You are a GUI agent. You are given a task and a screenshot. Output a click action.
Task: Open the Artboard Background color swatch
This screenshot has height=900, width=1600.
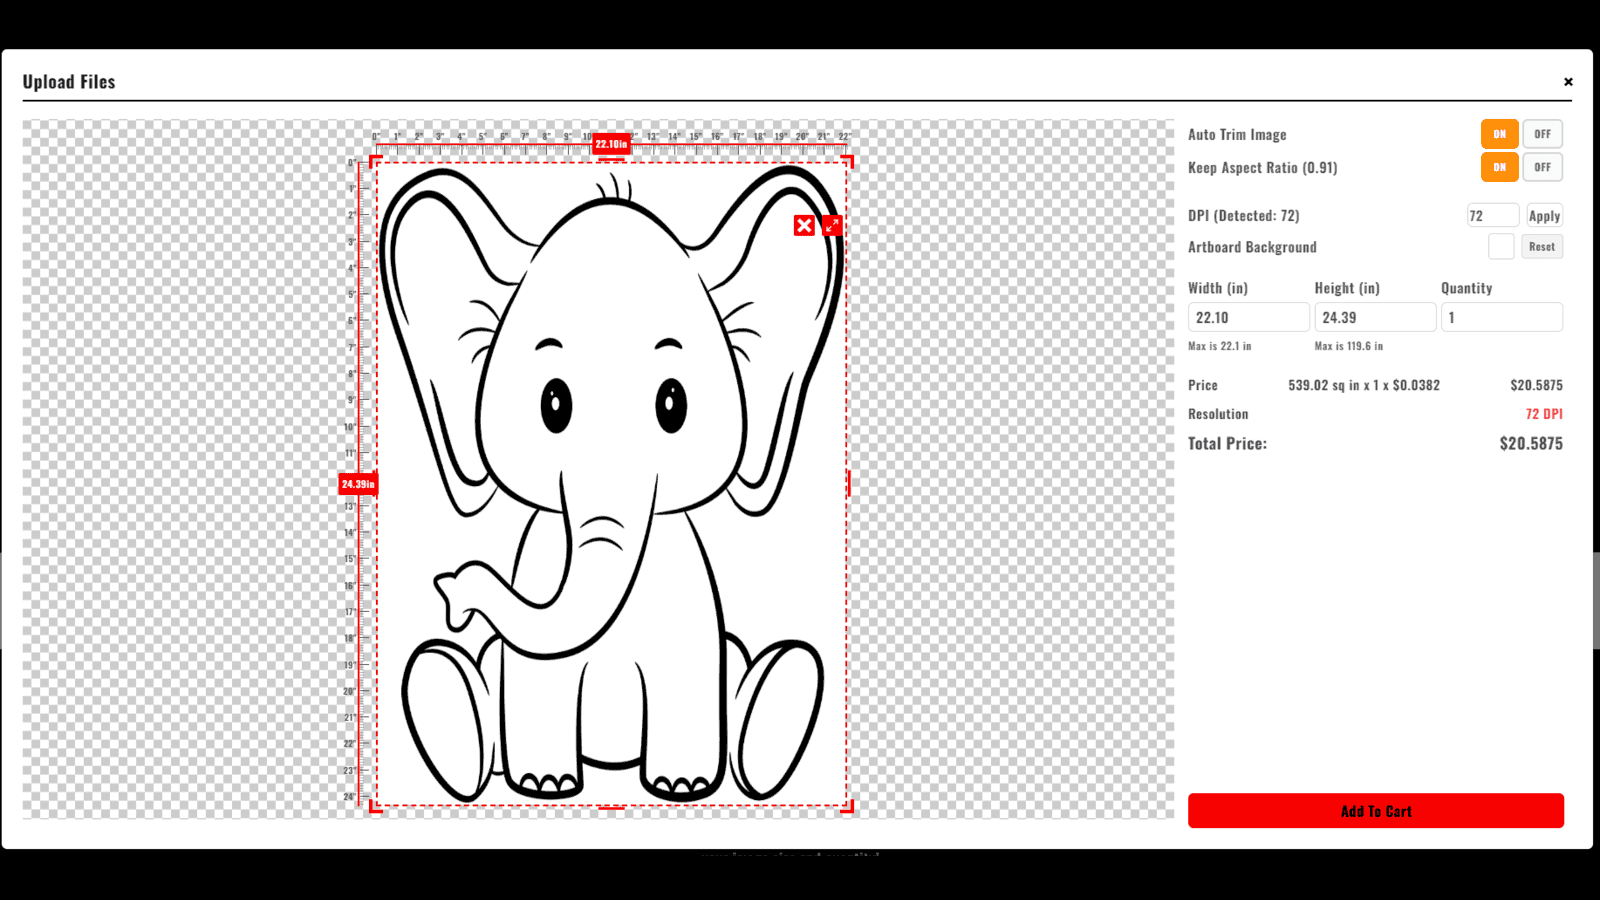pyautogui.click(x=1500, y=247)
